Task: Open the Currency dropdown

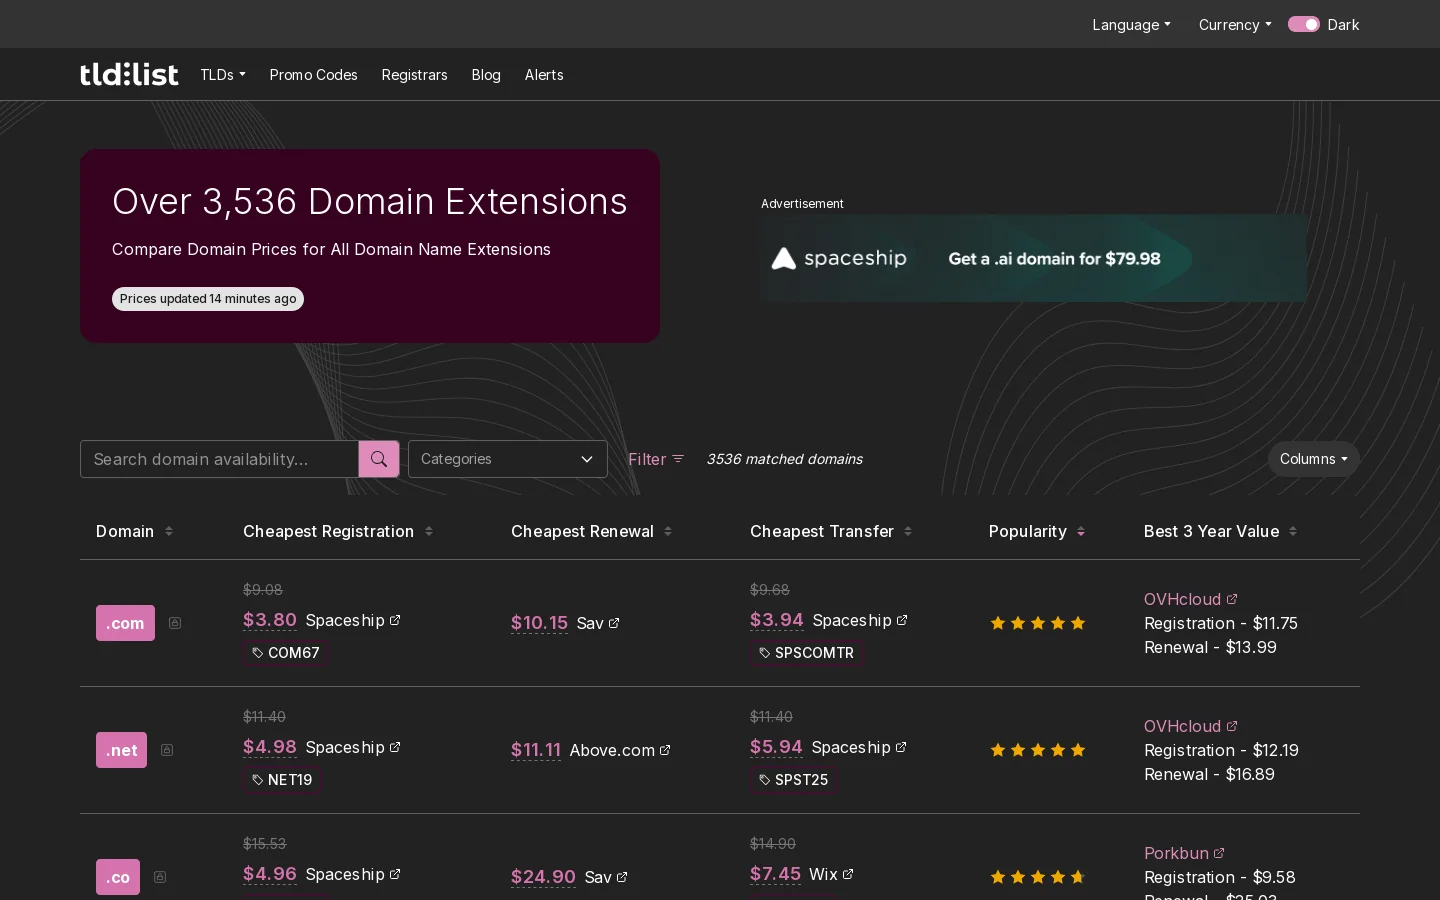Action: tap(1235, 25)
